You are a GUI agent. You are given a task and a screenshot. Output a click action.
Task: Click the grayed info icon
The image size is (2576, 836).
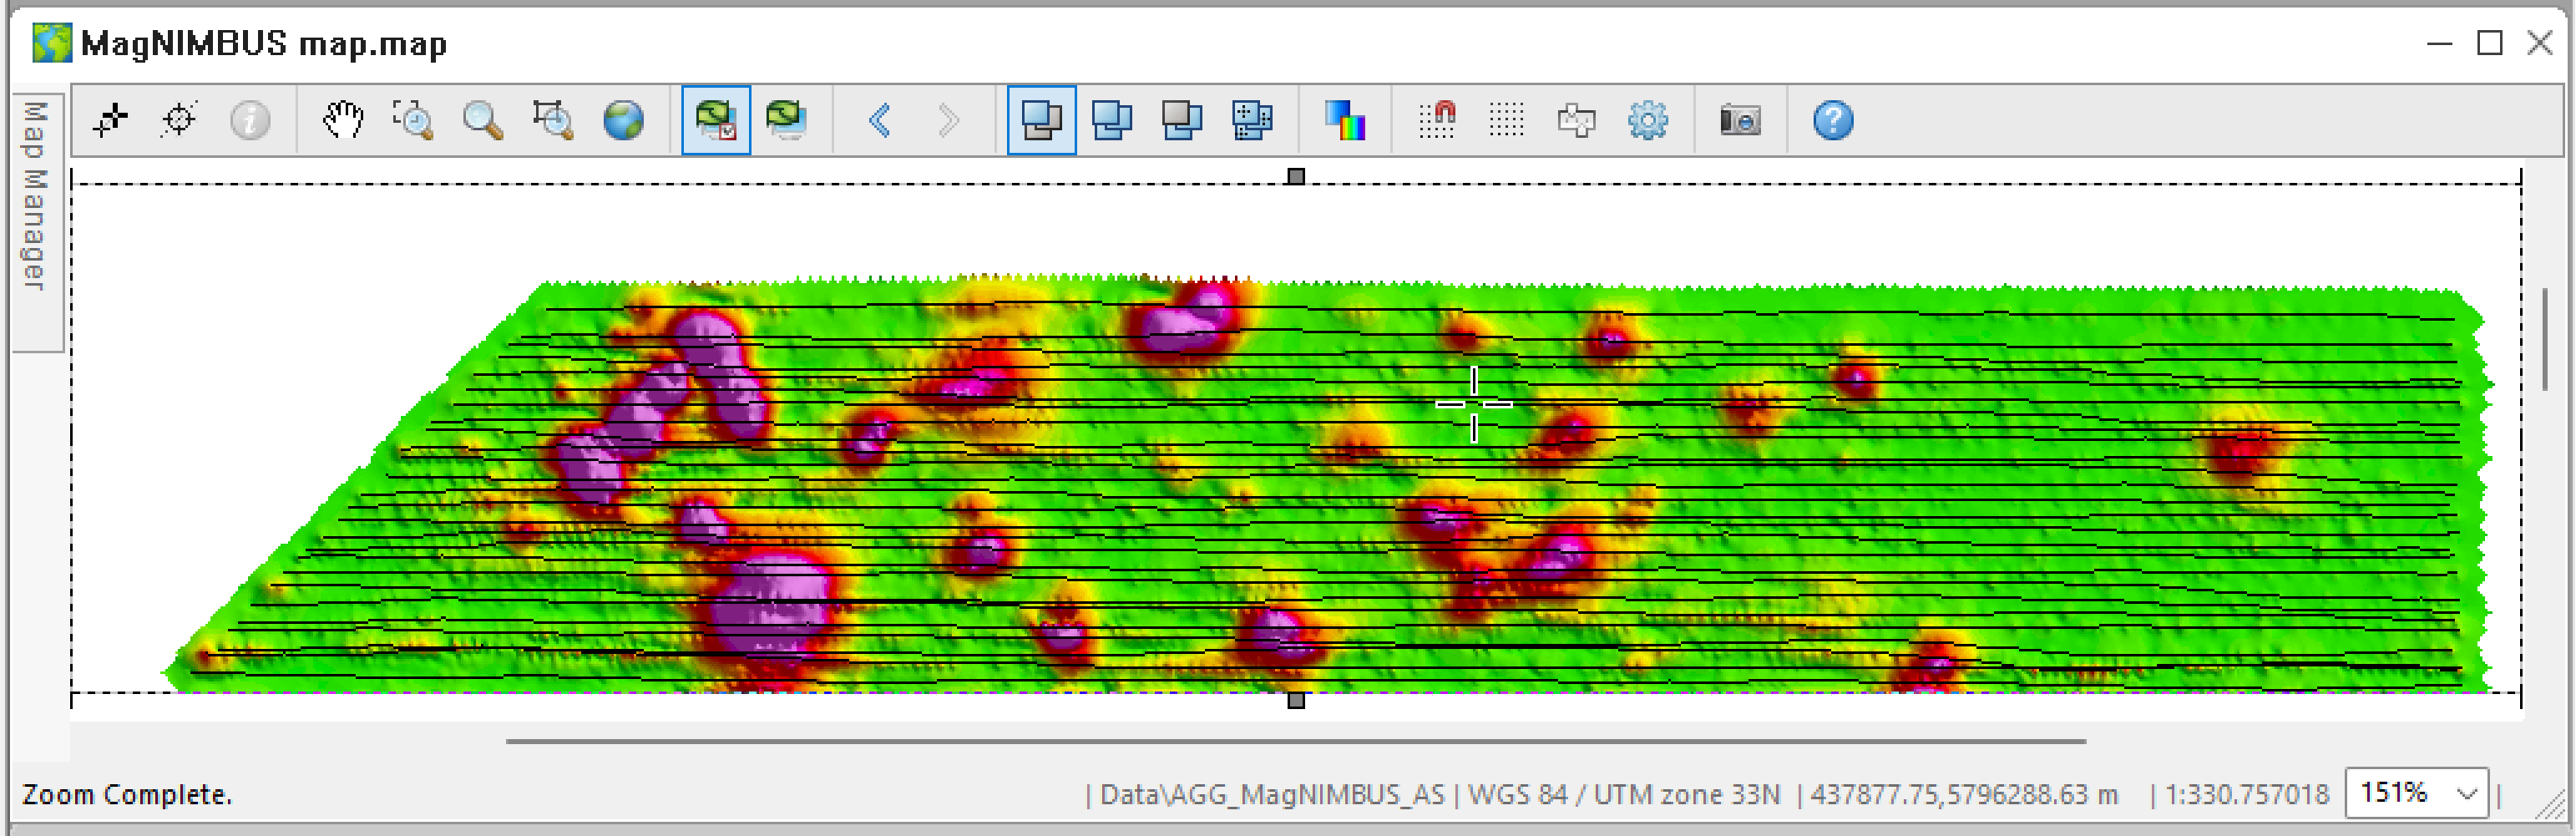(x=250, y=120)
